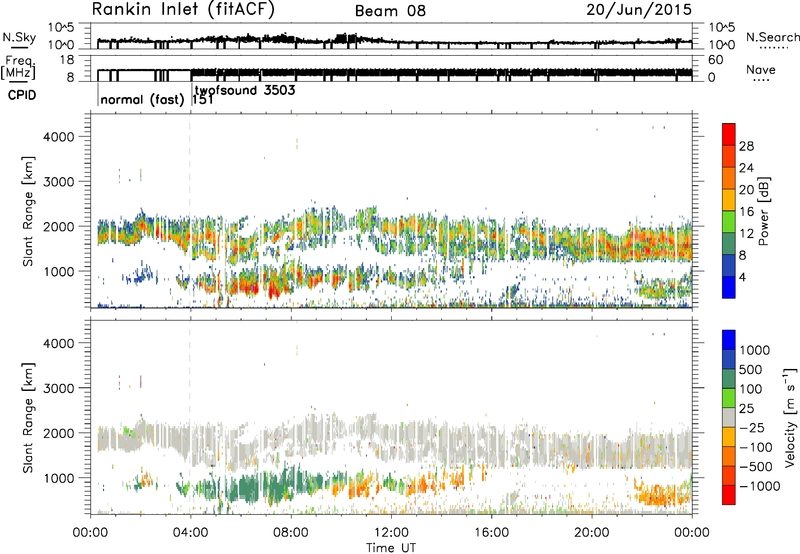This screenshot has width=800, height=554.
Task: Click the 'normal (fast)' CPID text
Action: point(142,99)
